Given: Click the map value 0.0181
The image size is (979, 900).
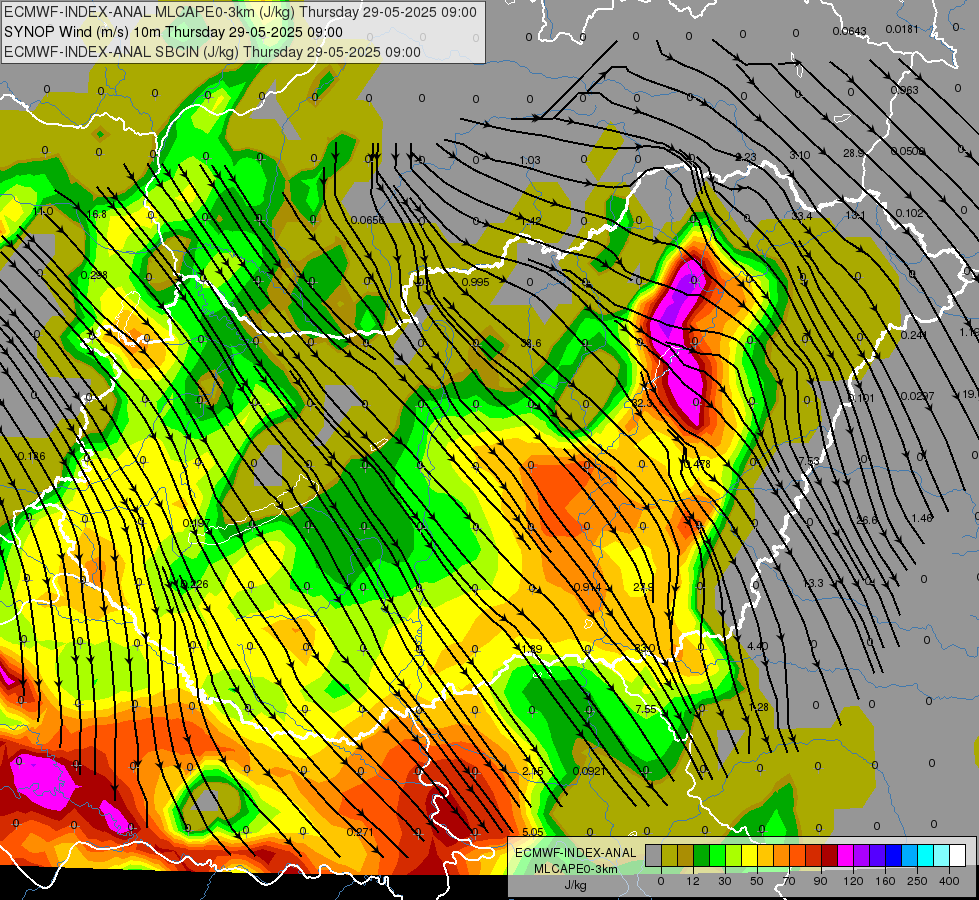Looking at the screenshot, I should pos(902,29).
